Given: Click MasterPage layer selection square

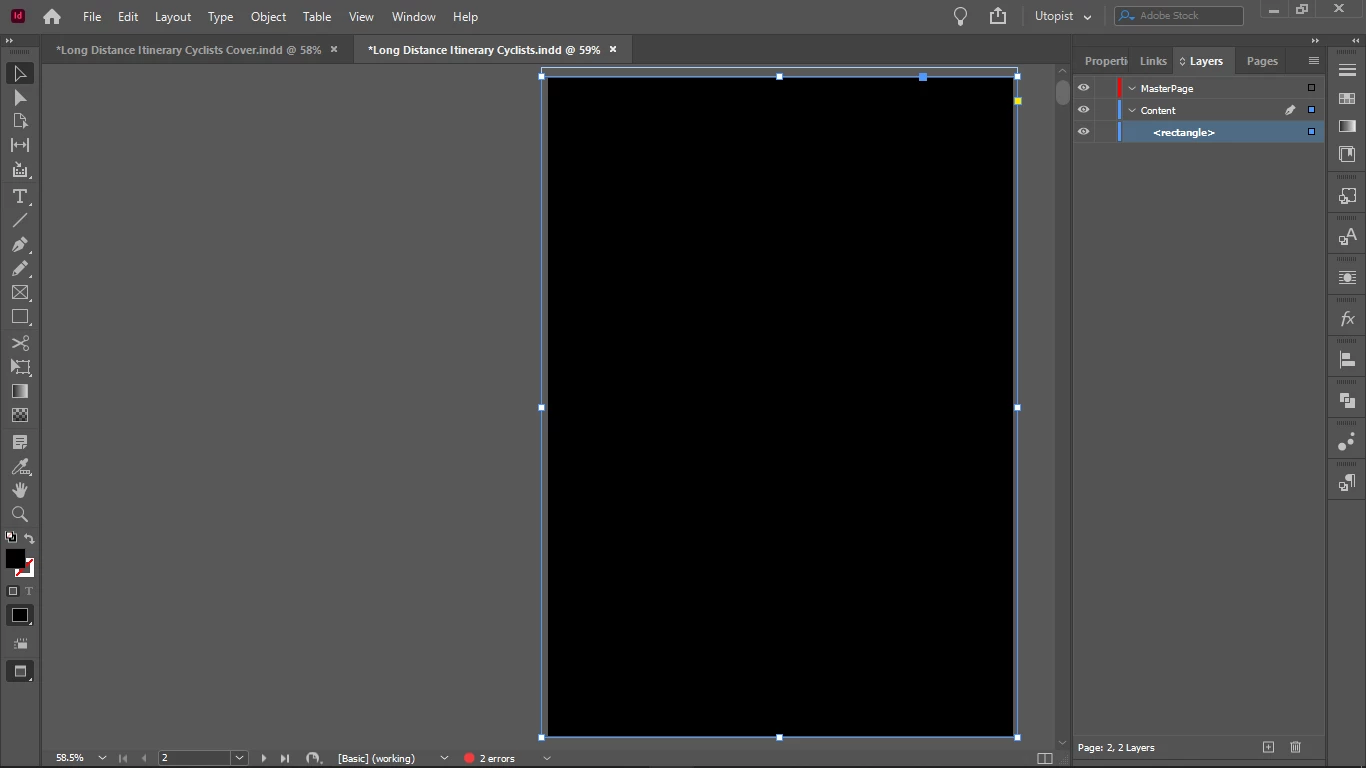Looking at the screenshot, I should point(1311,88).
